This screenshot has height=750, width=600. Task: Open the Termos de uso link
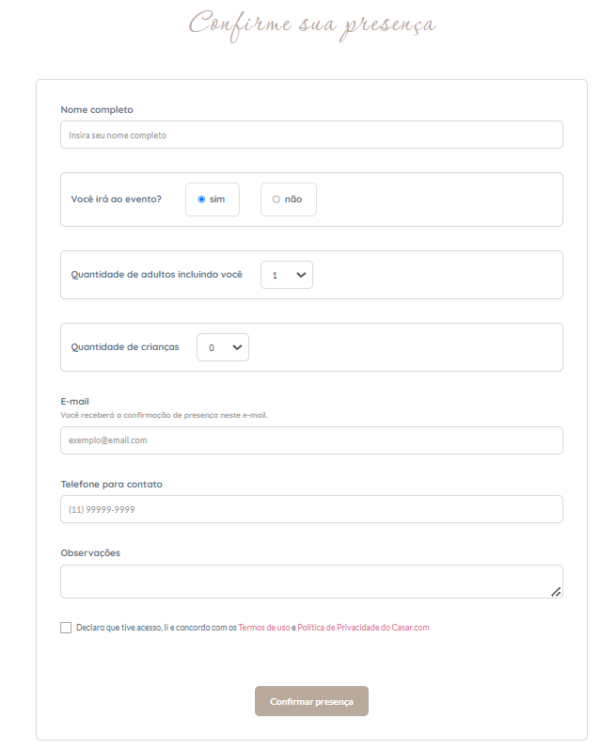click(x=264, y=628)
